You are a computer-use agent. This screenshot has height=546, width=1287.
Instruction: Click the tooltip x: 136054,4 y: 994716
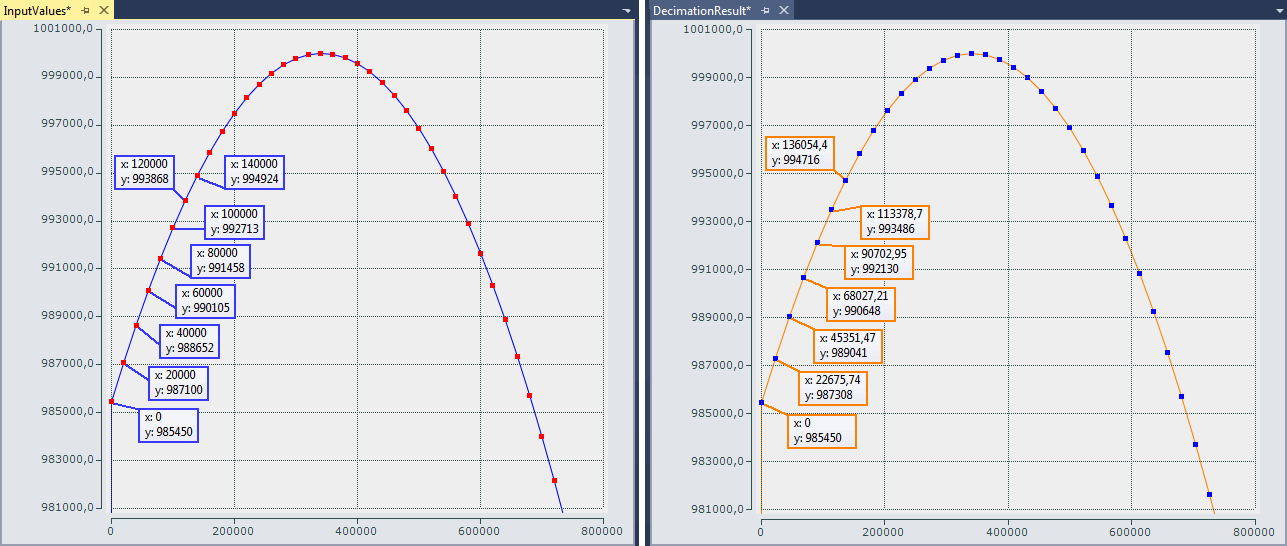click(x=800, y=152)
